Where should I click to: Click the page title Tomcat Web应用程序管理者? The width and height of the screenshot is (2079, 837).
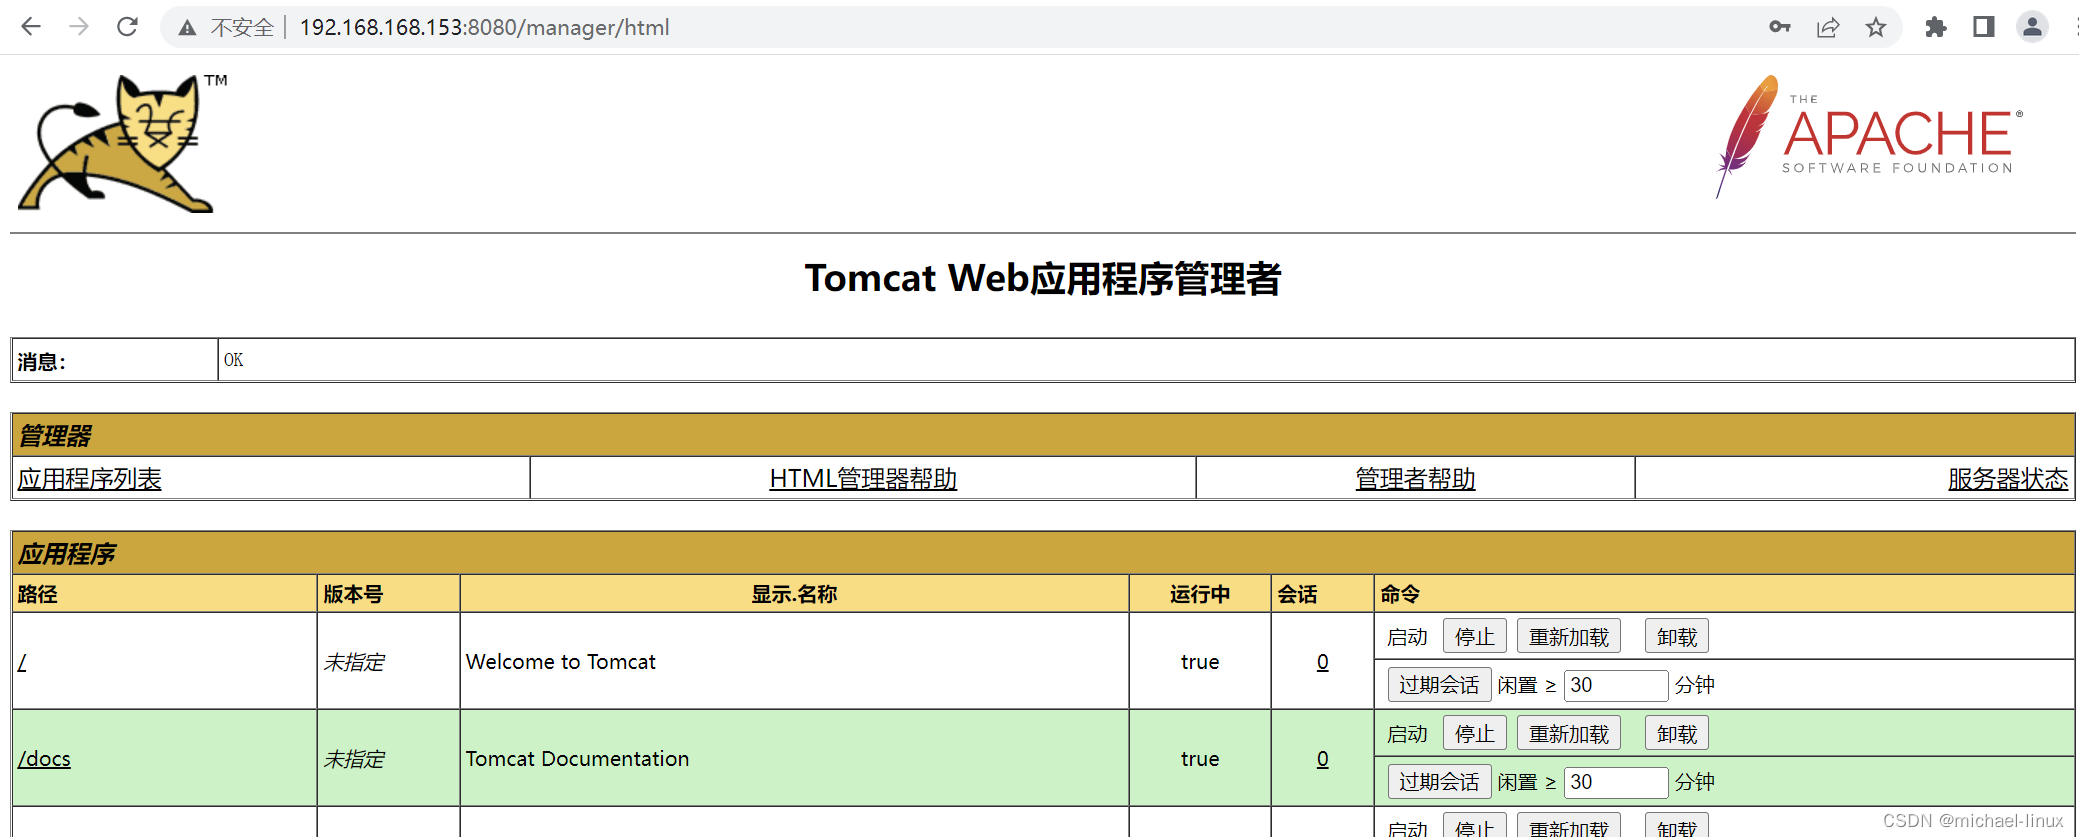click(1043, 278)
